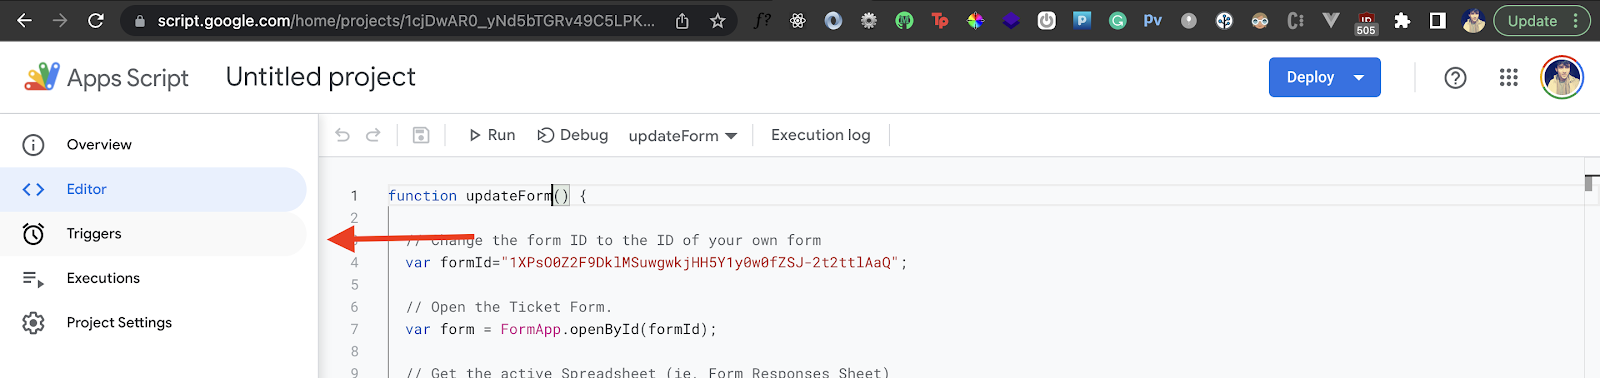1600x378 pixels.
Task: Bookmark this page with the star icon
Action: click(x=717, y=20)
